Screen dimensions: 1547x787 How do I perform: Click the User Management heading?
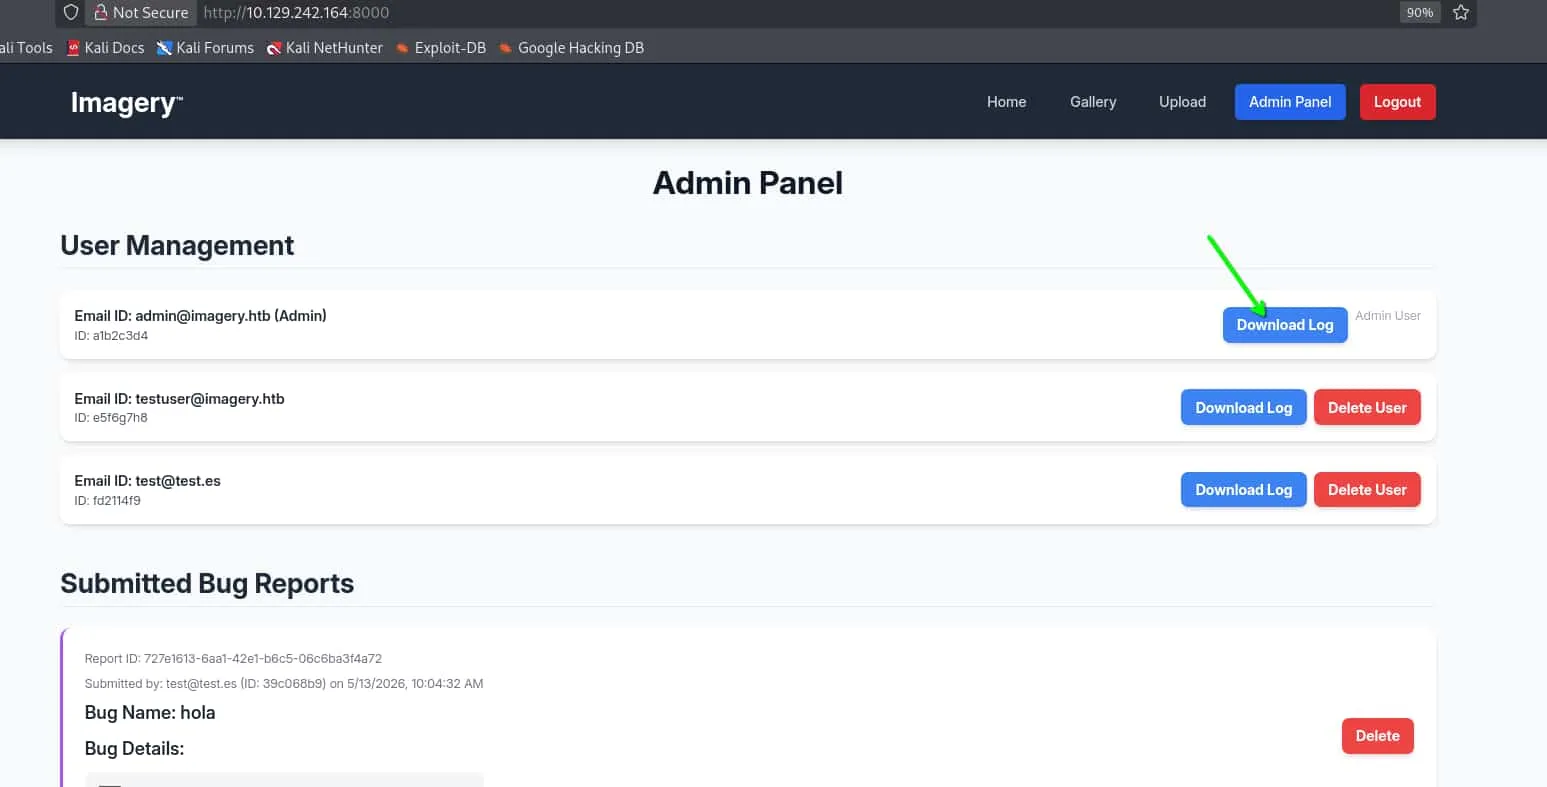point(177,245)
